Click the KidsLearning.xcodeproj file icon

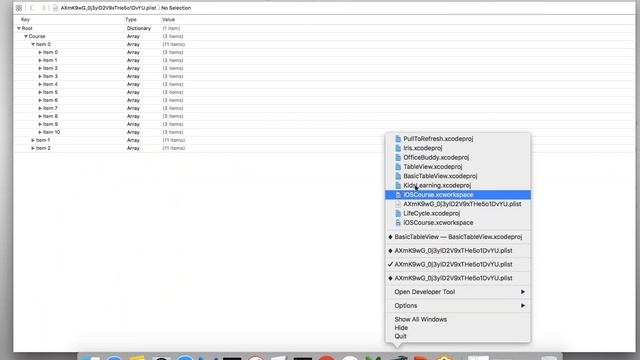[398, 185]
